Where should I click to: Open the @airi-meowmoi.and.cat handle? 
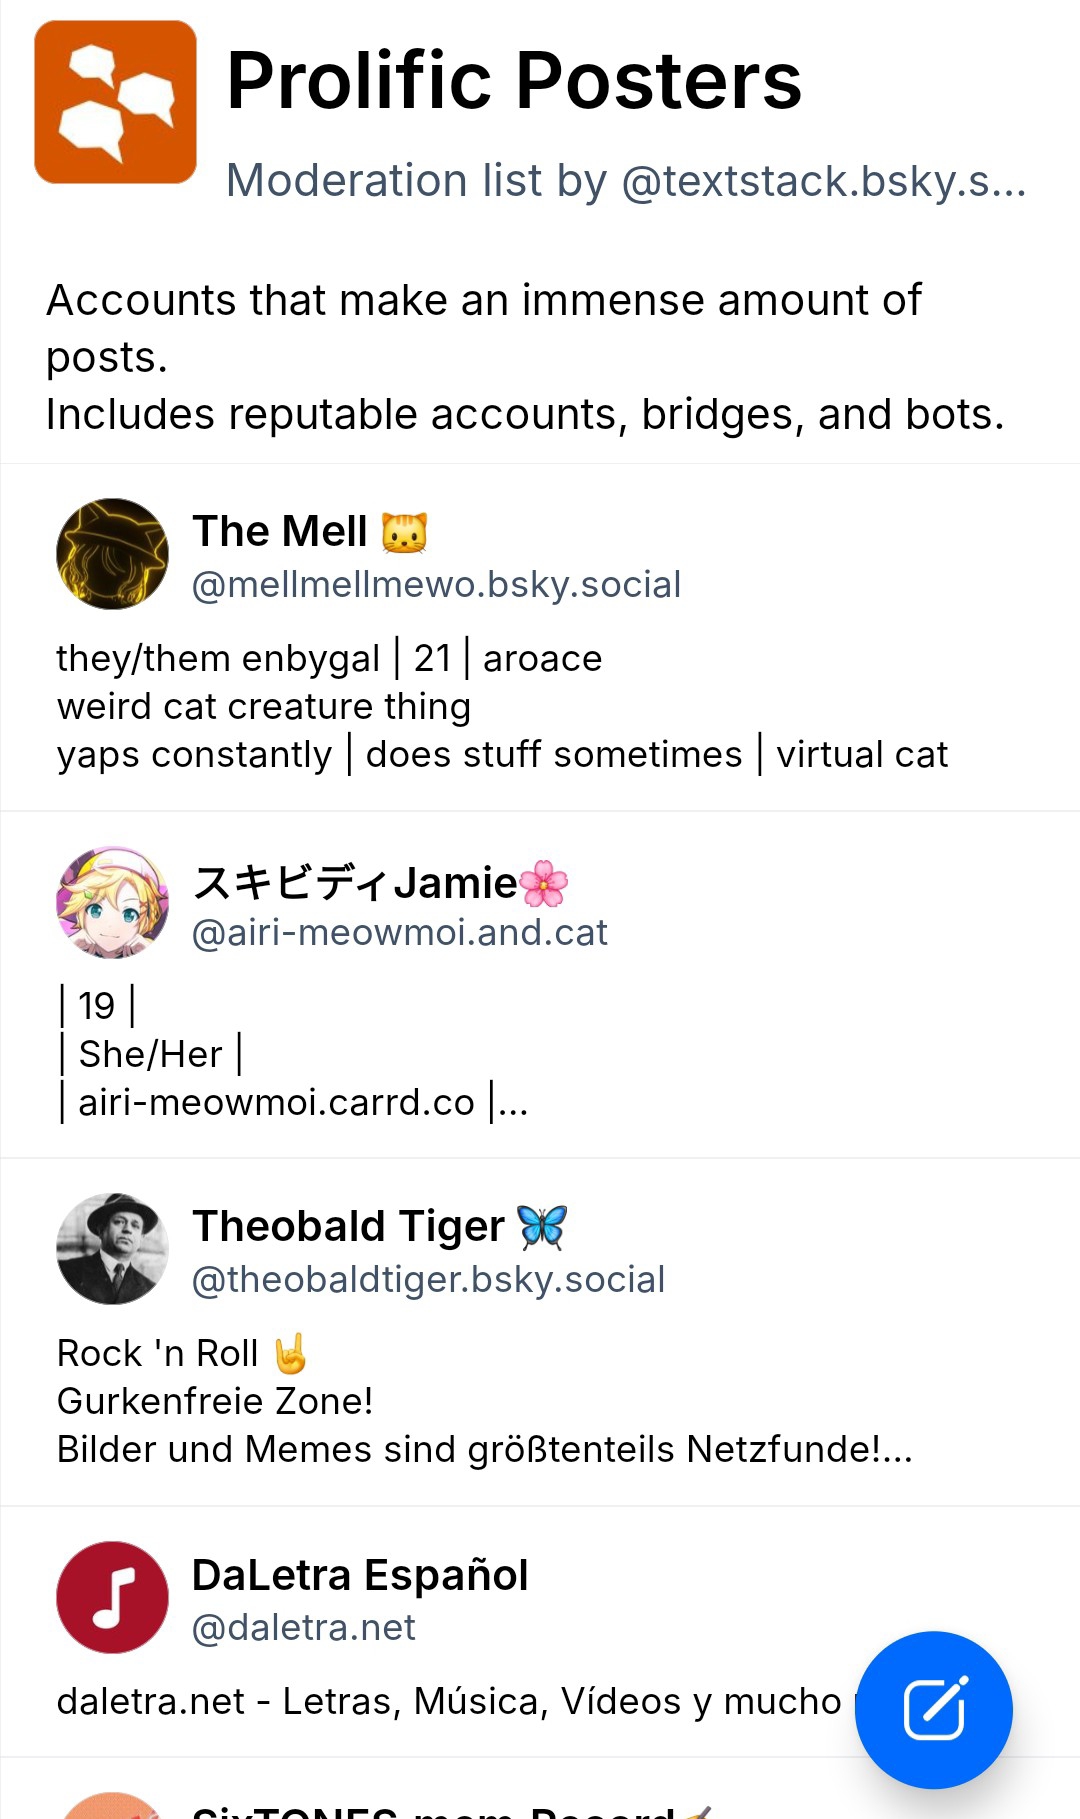point(399,932)
